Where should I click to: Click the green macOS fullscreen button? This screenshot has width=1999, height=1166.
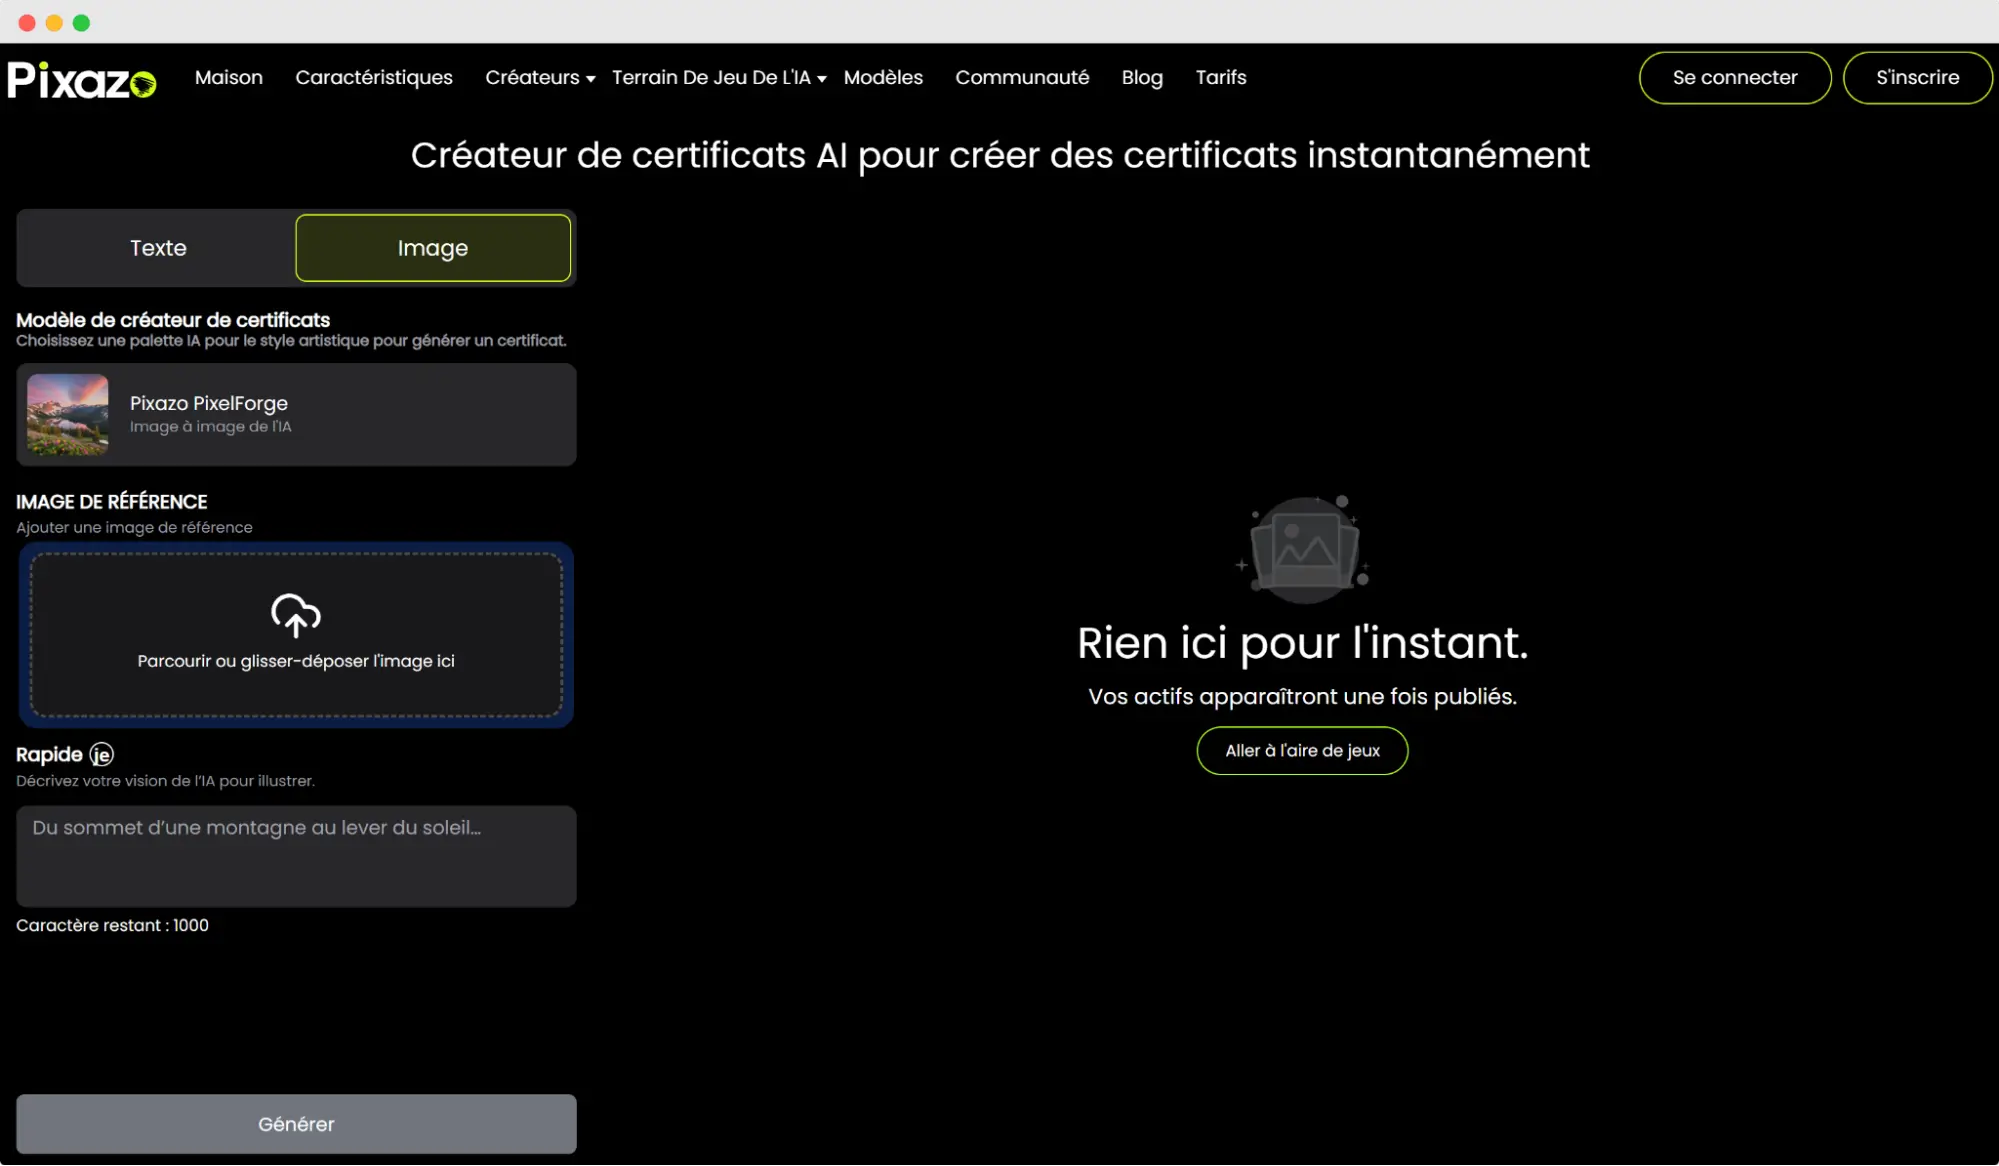pyautogui.click(x=81, y=22)
